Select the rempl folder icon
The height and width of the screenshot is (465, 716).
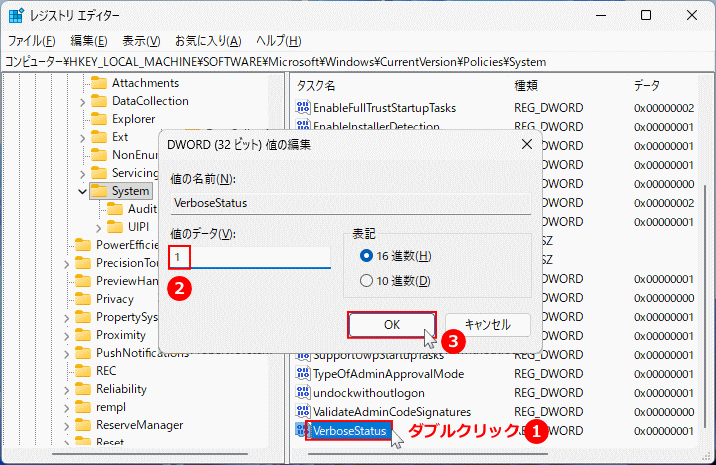coord(83,407)
